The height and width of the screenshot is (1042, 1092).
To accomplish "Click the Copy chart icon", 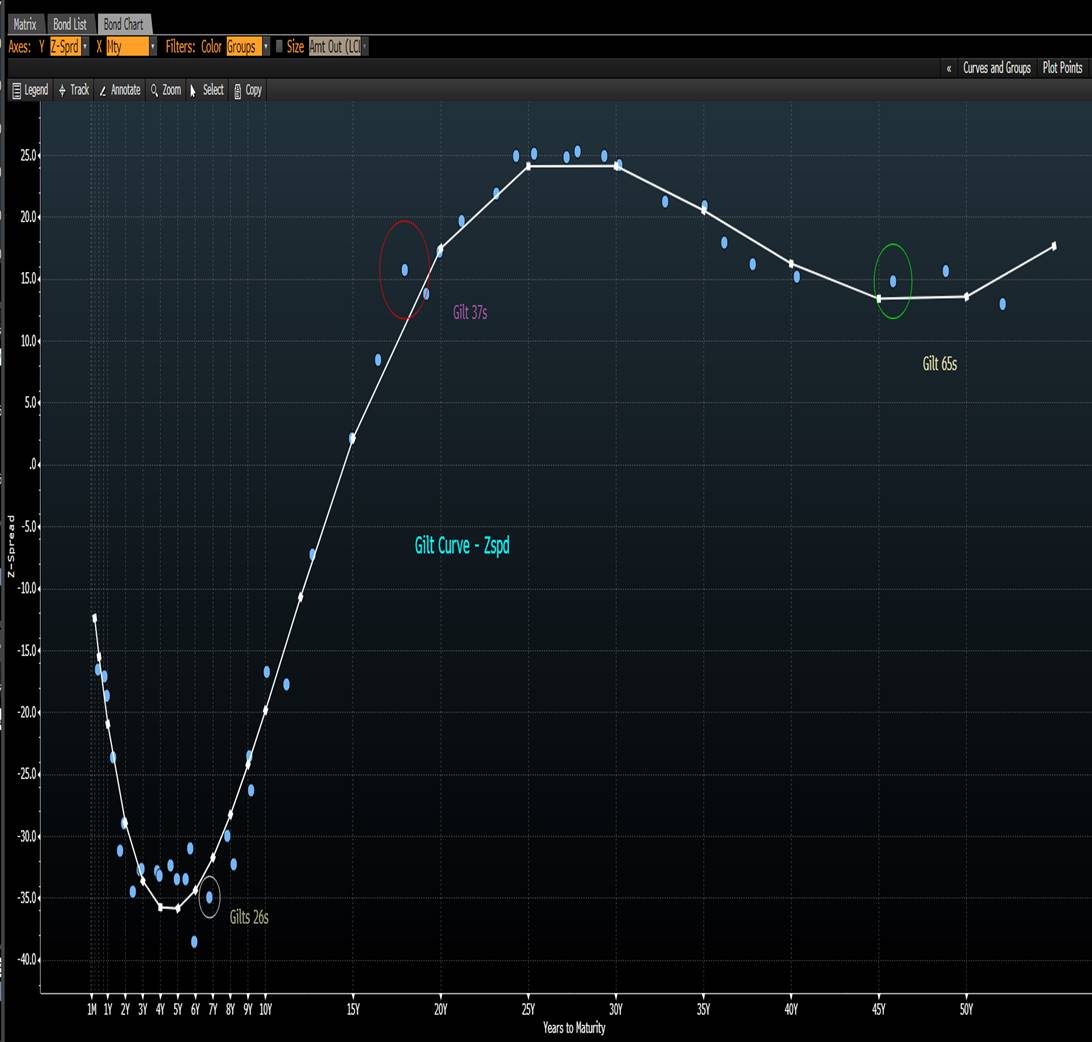I will [247, 90].
